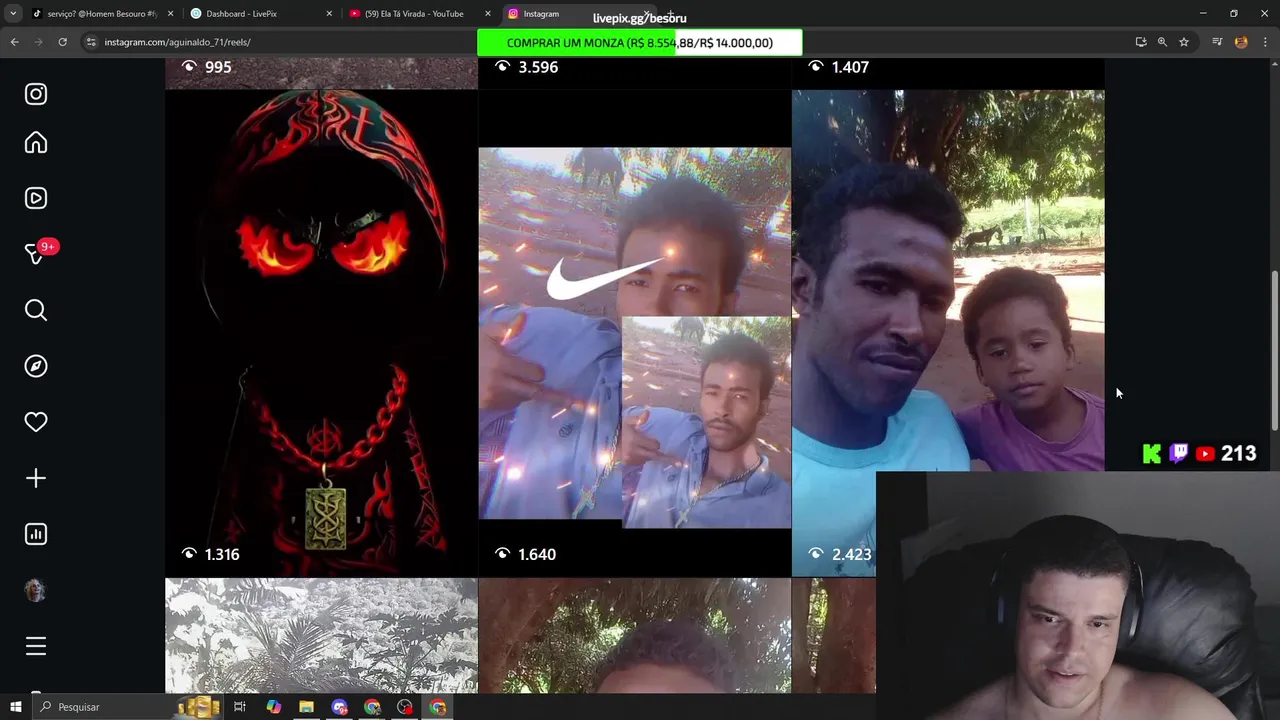
Task: Close the Ela Tá Virada YouTube tab
Action: (488, 14)
